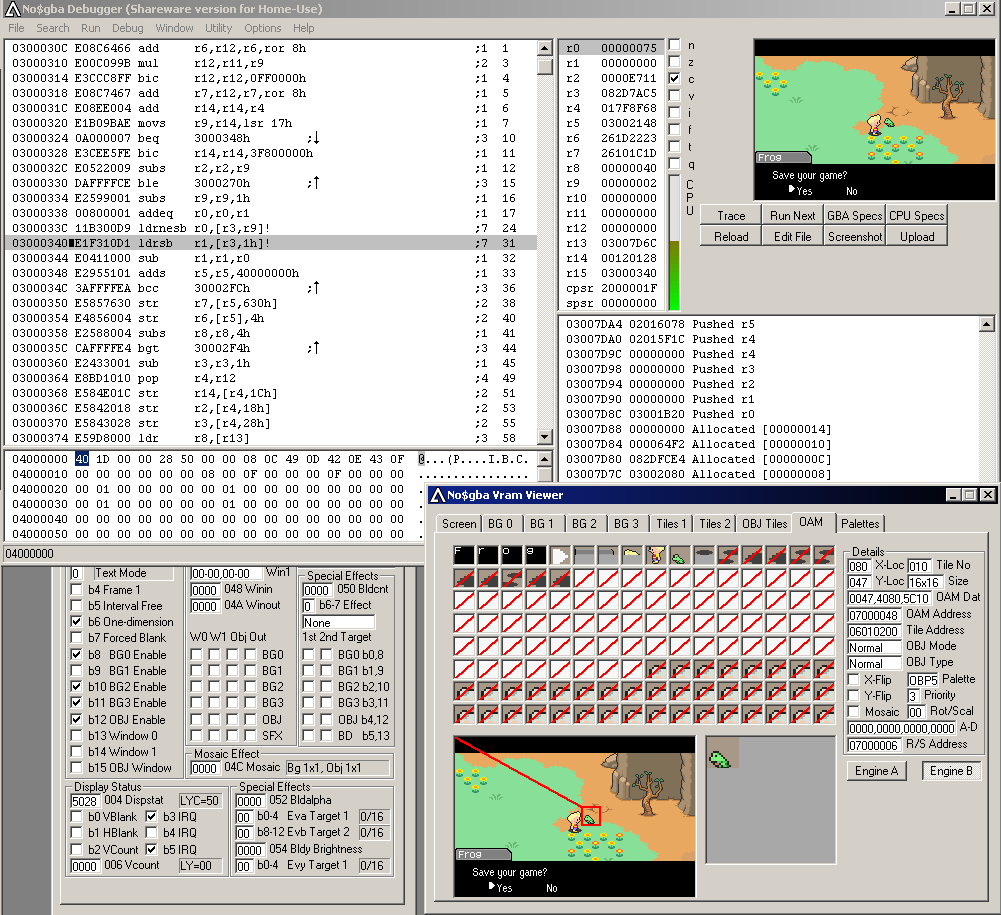Select the white arrow cursor sprite in OAM
The width and height of the screenshot is (1001, 915).
point(560,555)
